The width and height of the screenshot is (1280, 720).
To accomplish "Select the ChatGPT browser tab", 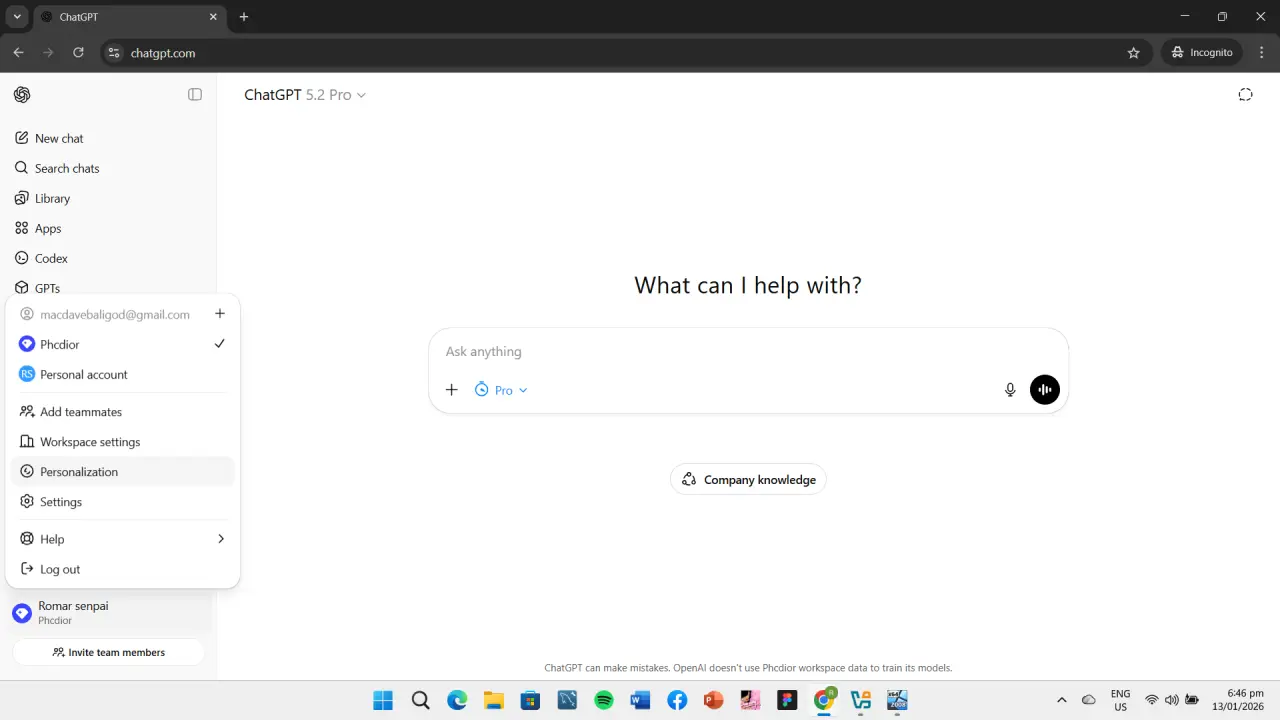I will [130, 17].
